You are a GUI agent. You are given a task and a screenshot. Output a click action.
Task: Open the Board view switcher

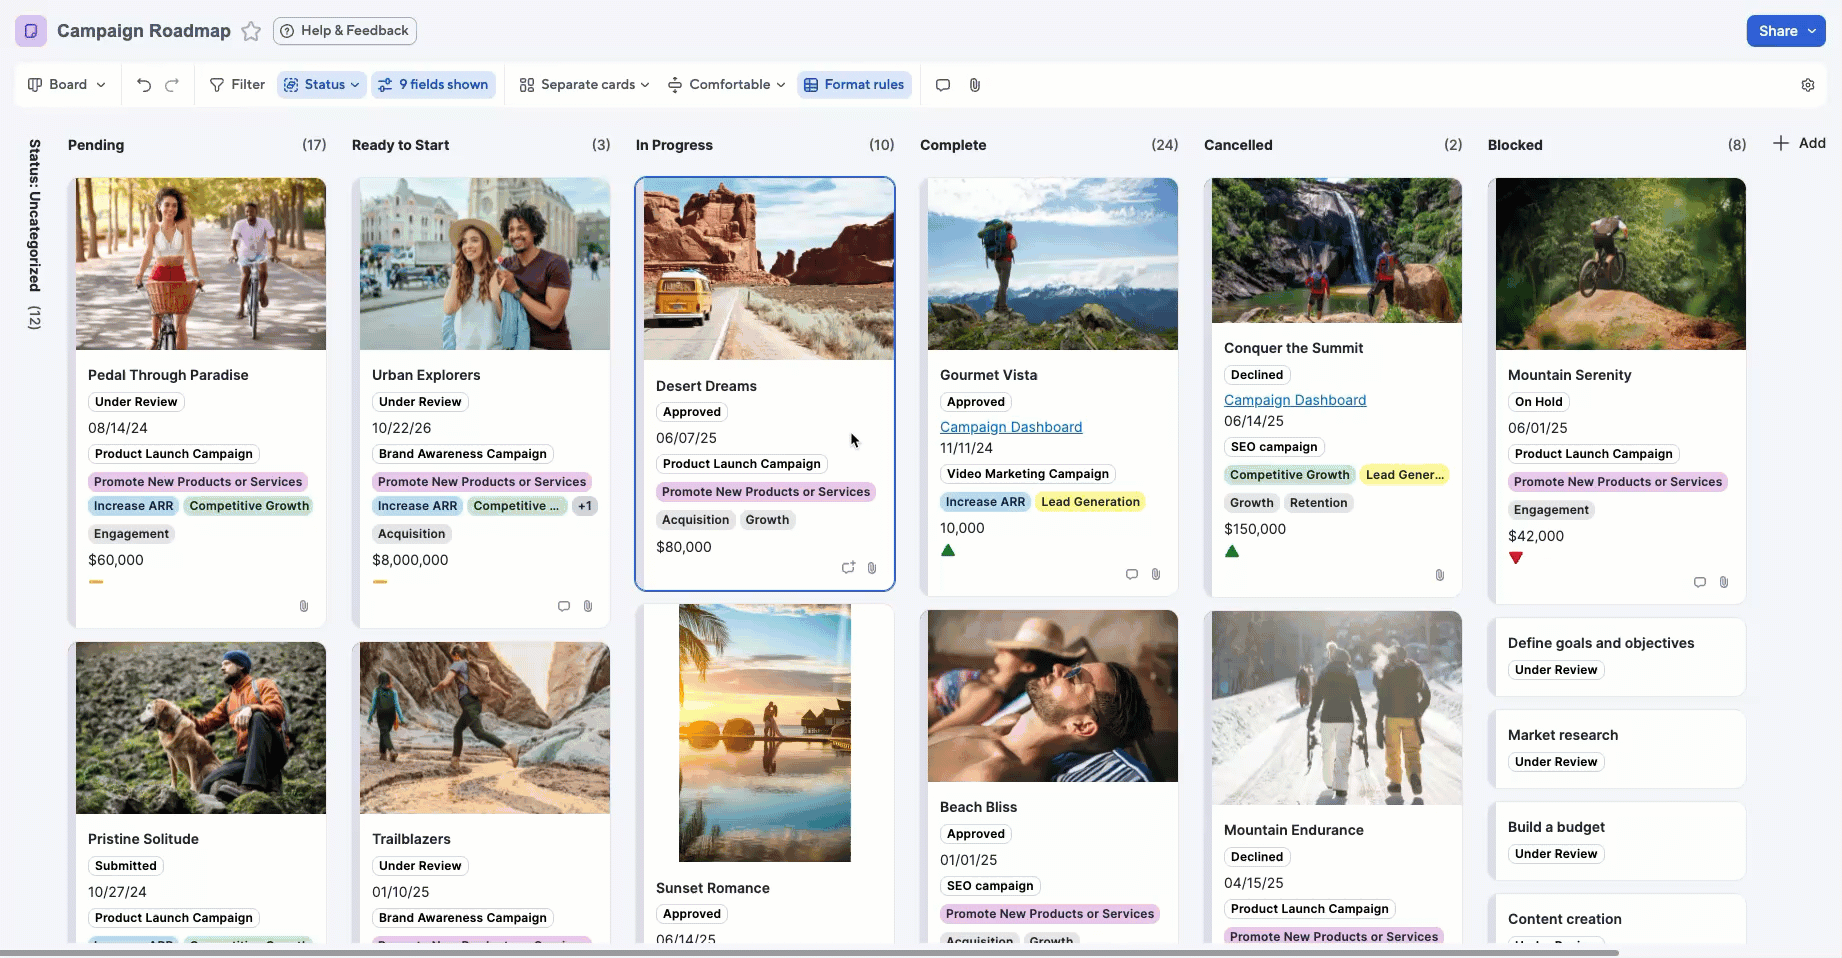pos(65,84)
